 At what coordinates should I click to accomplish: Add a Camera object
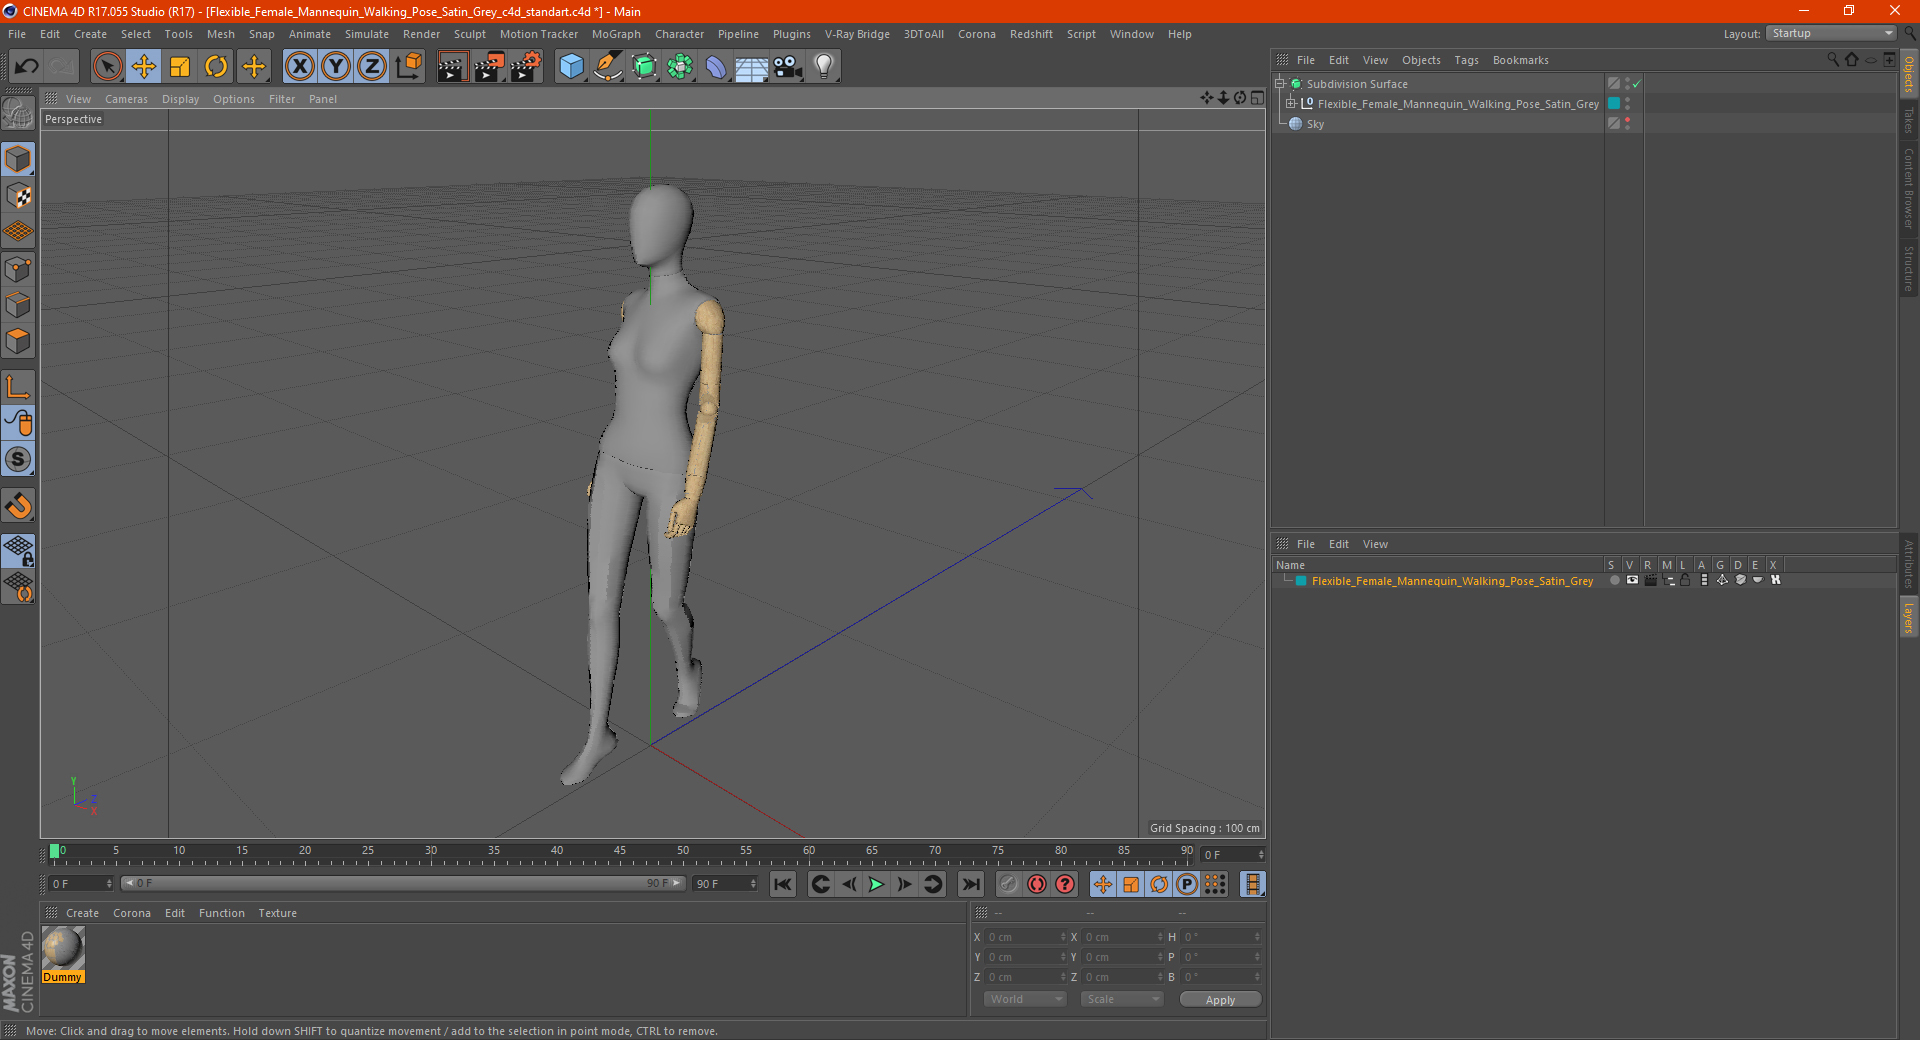click(788, 67)
